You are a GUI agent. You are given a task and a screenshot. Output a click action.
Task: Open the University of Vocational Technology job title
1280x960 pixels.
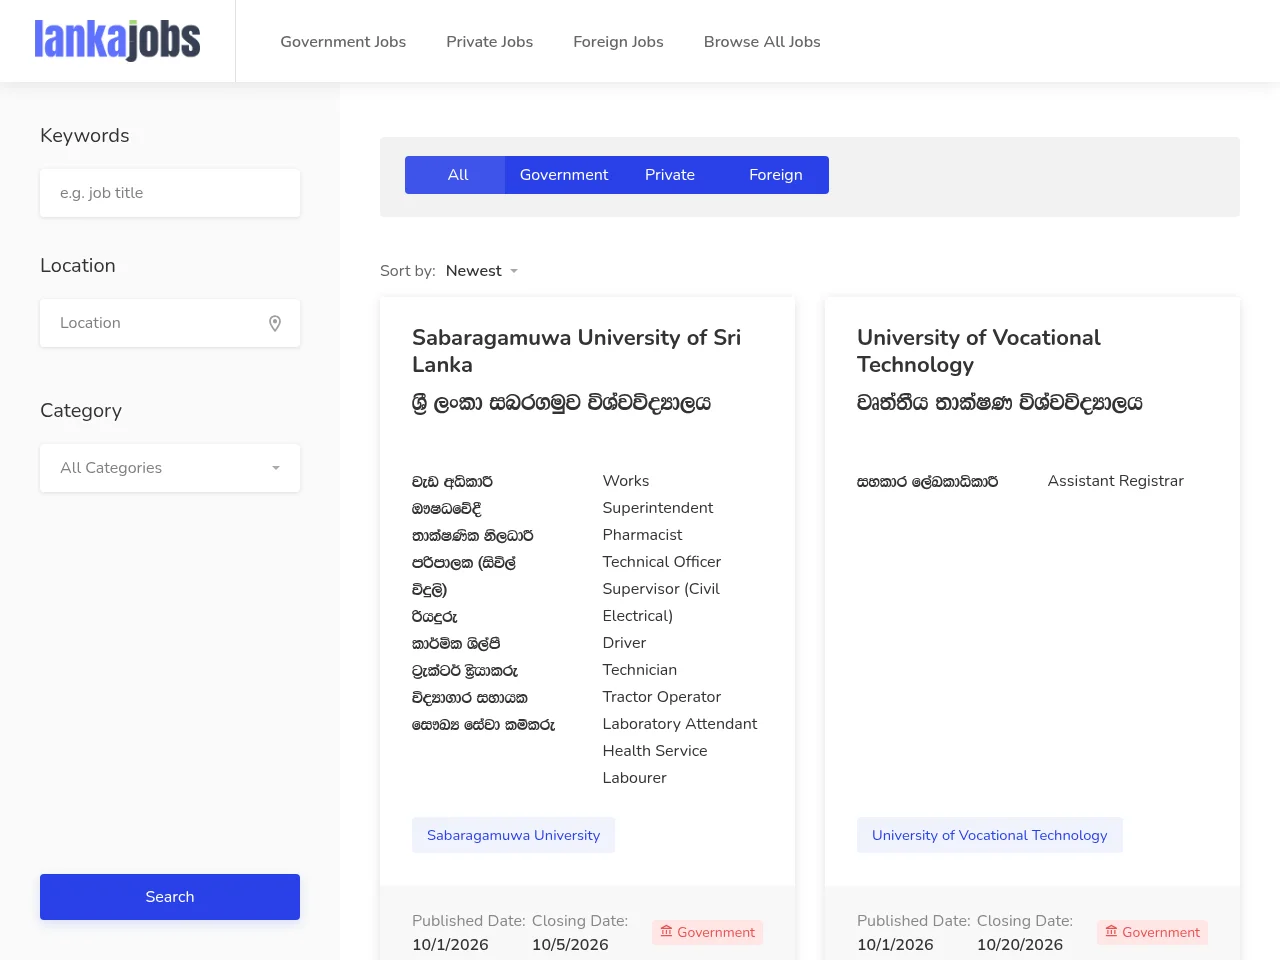[x=979, y=351]
